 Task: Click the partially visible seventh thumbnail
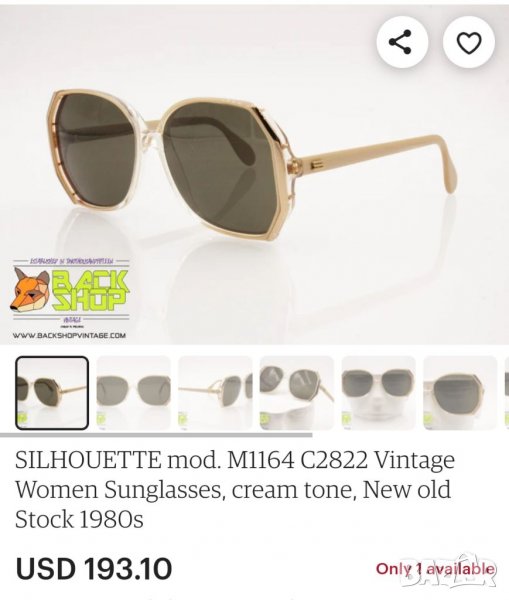pos(507,393)
